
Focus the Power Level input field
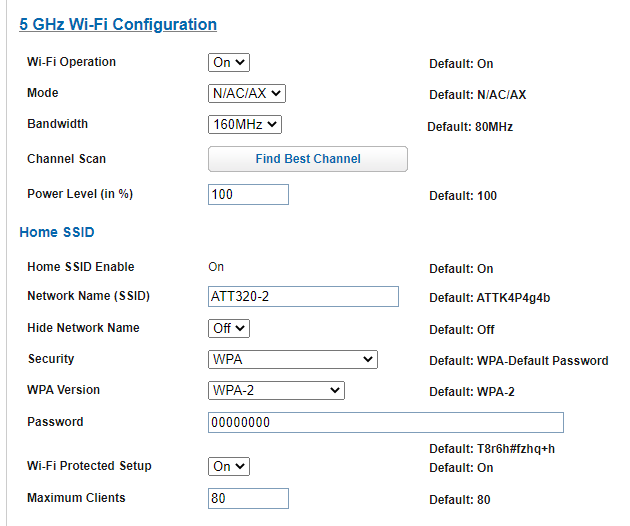248,194
